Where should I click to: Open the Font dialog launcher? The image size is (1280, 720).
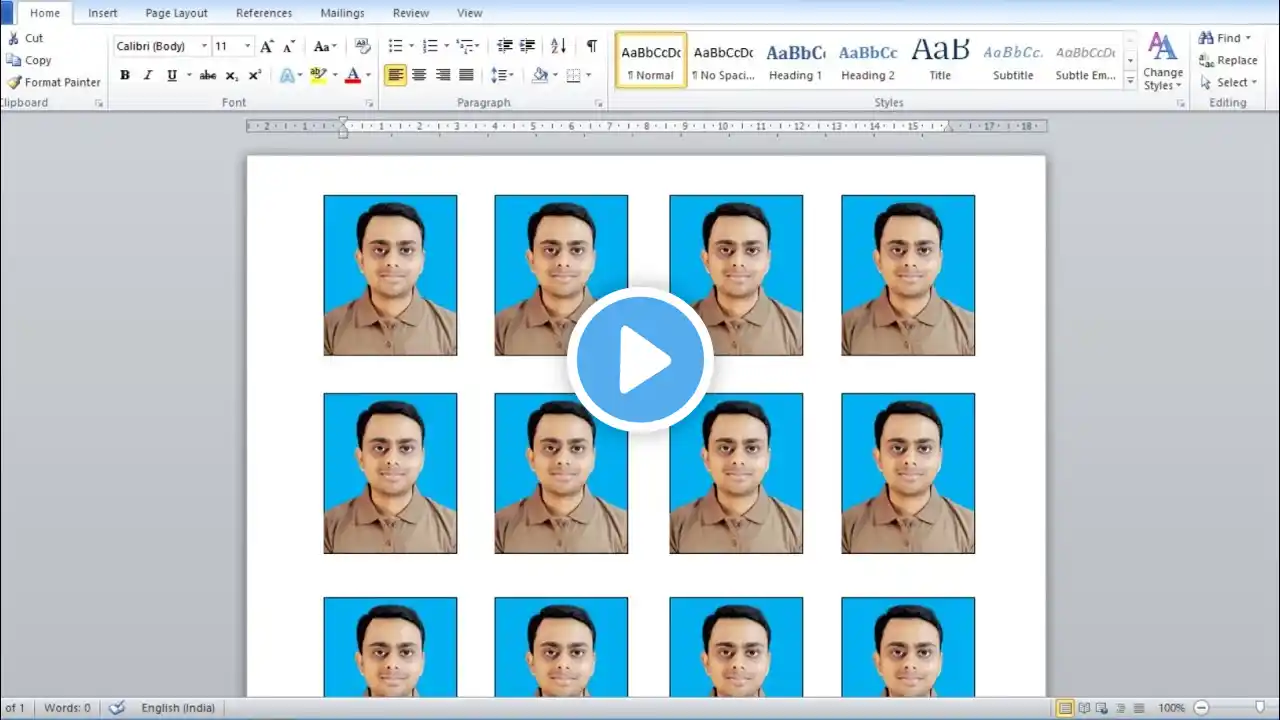click(369, 104)
